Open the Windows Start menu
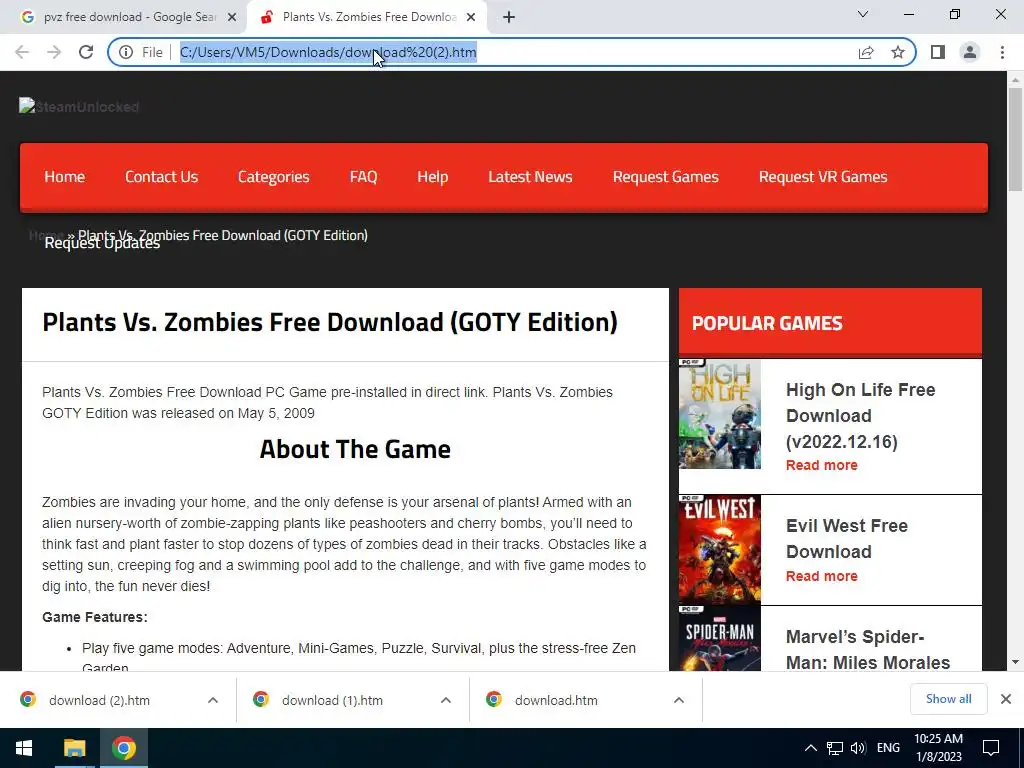 tap(24, 748)
